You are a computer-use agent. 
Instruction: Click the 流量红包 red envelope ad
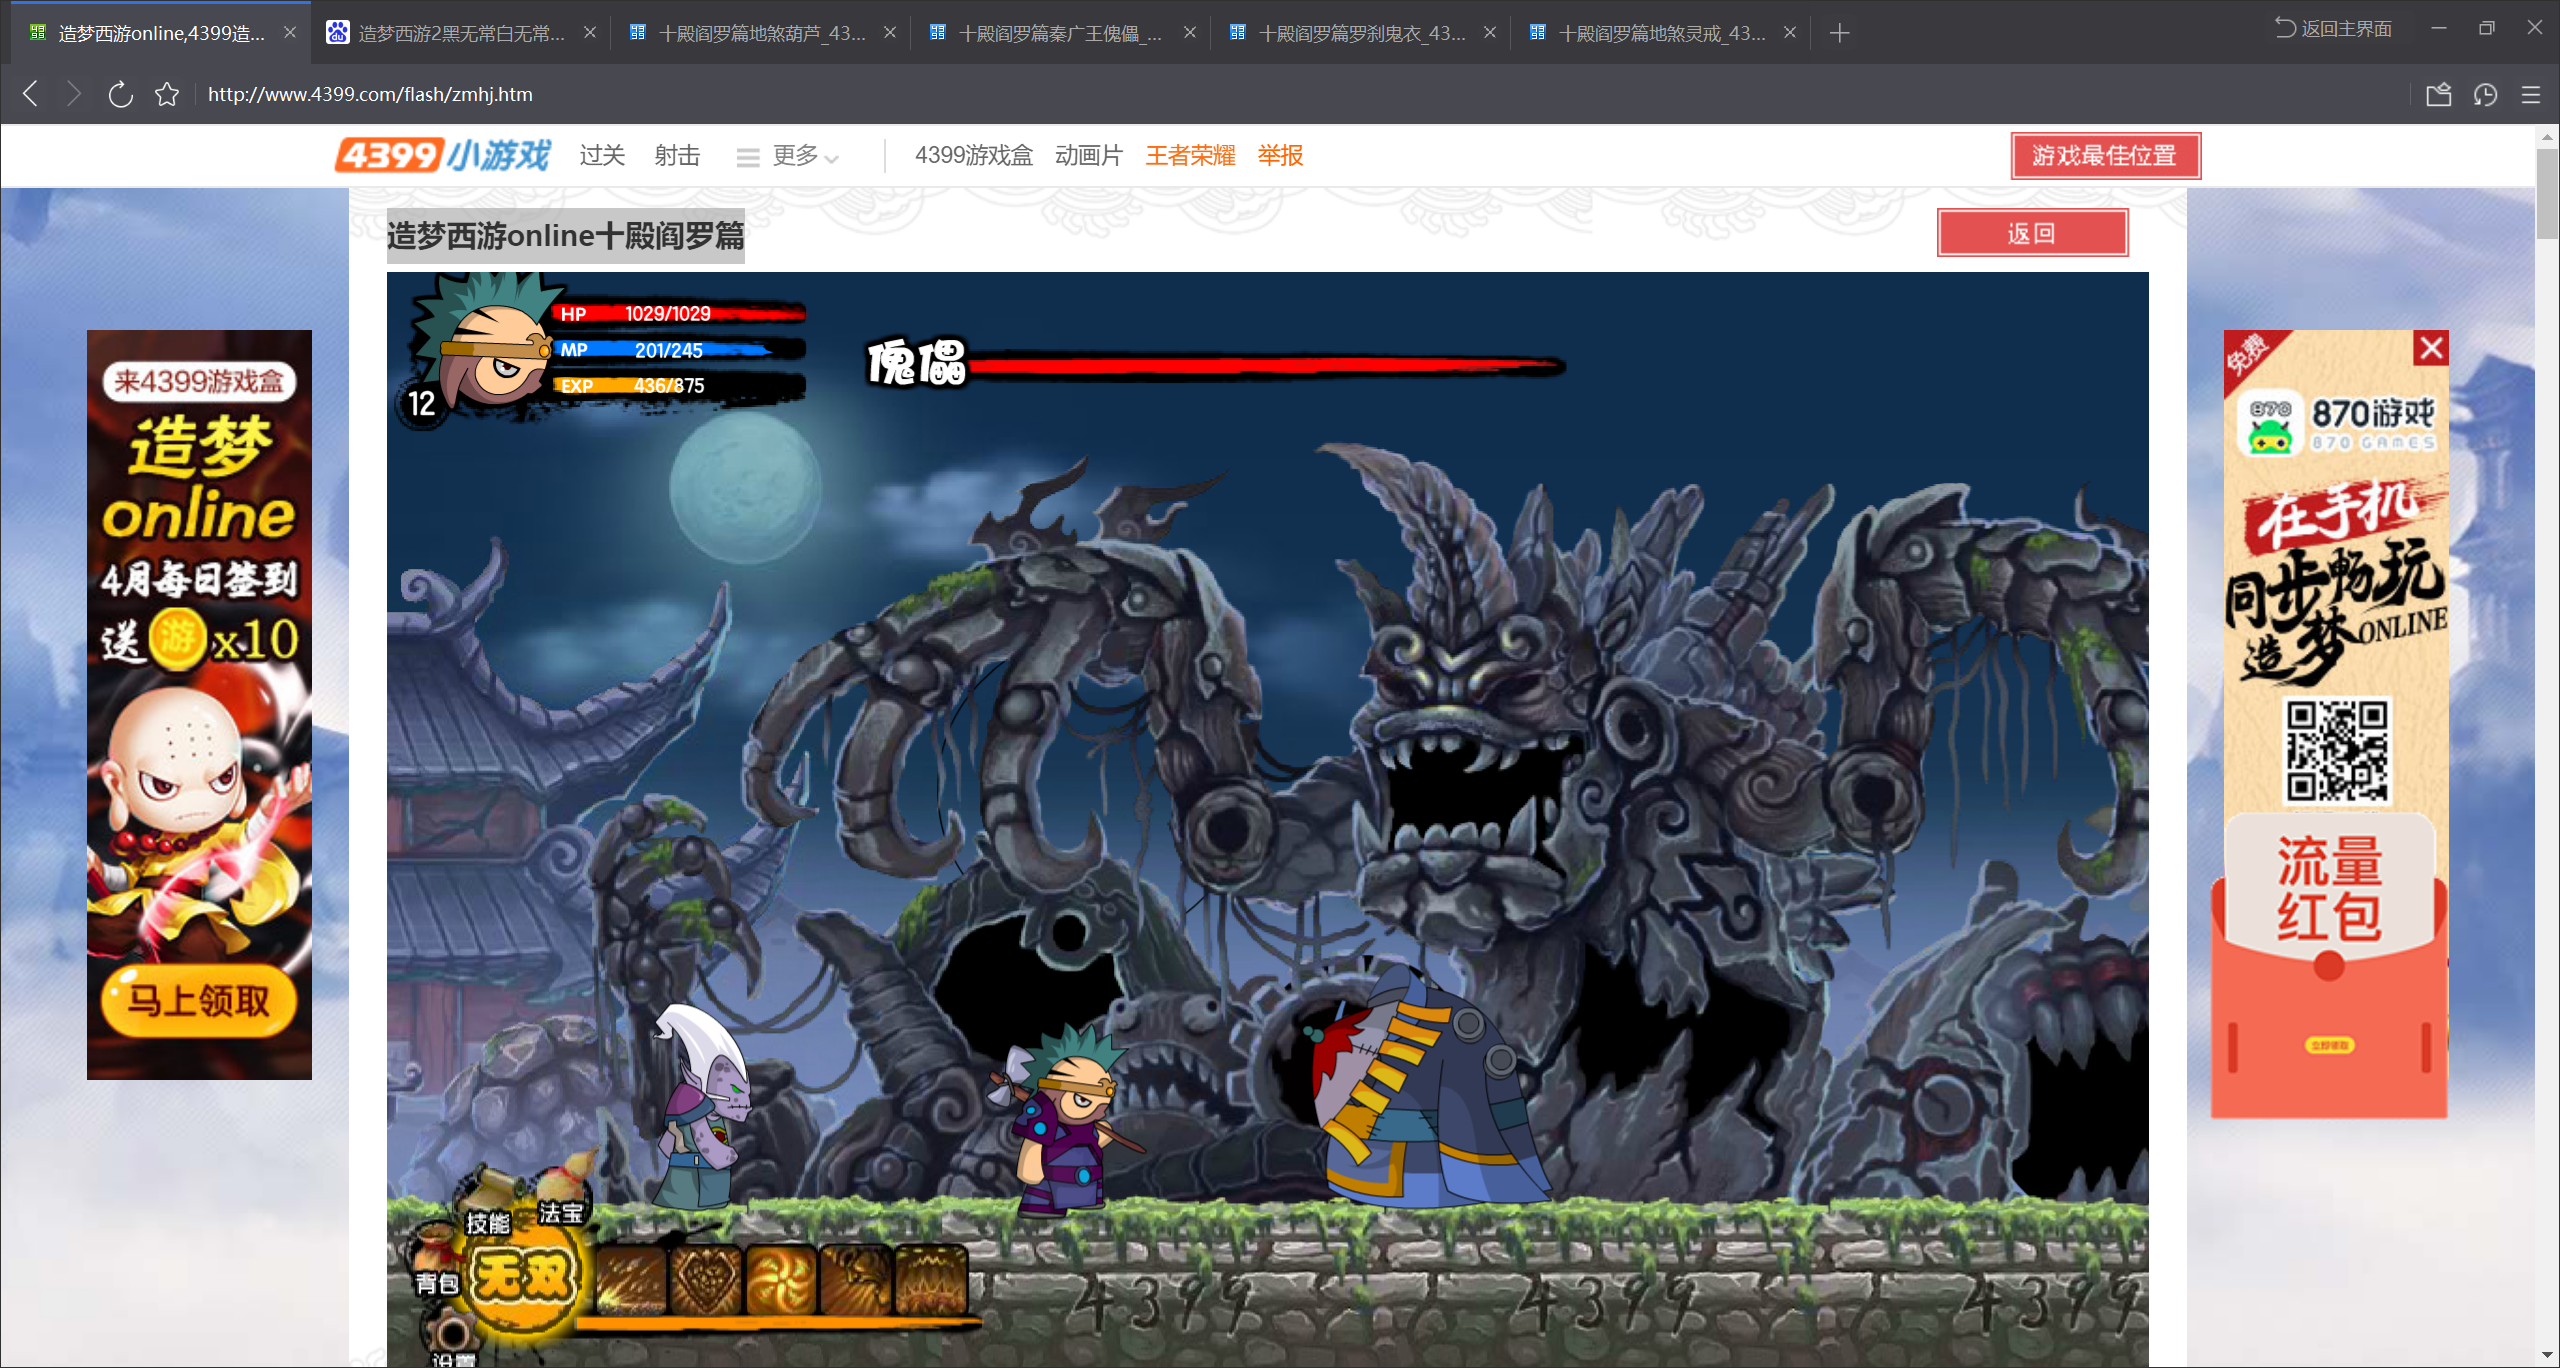(2330, 965)
